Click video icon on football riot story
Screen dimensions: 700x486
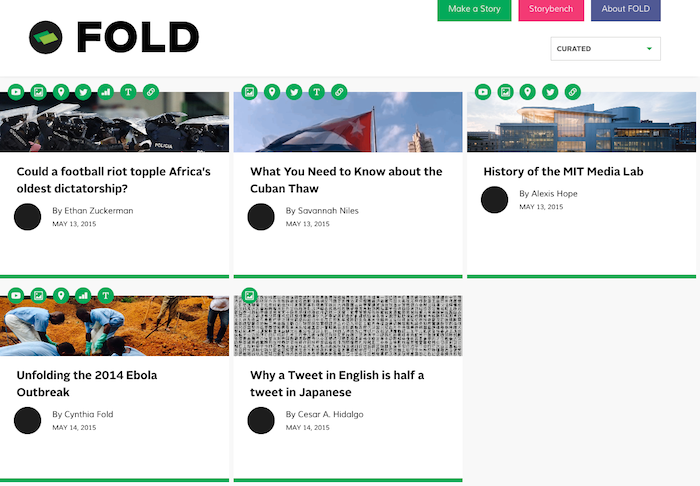(16, 92)
